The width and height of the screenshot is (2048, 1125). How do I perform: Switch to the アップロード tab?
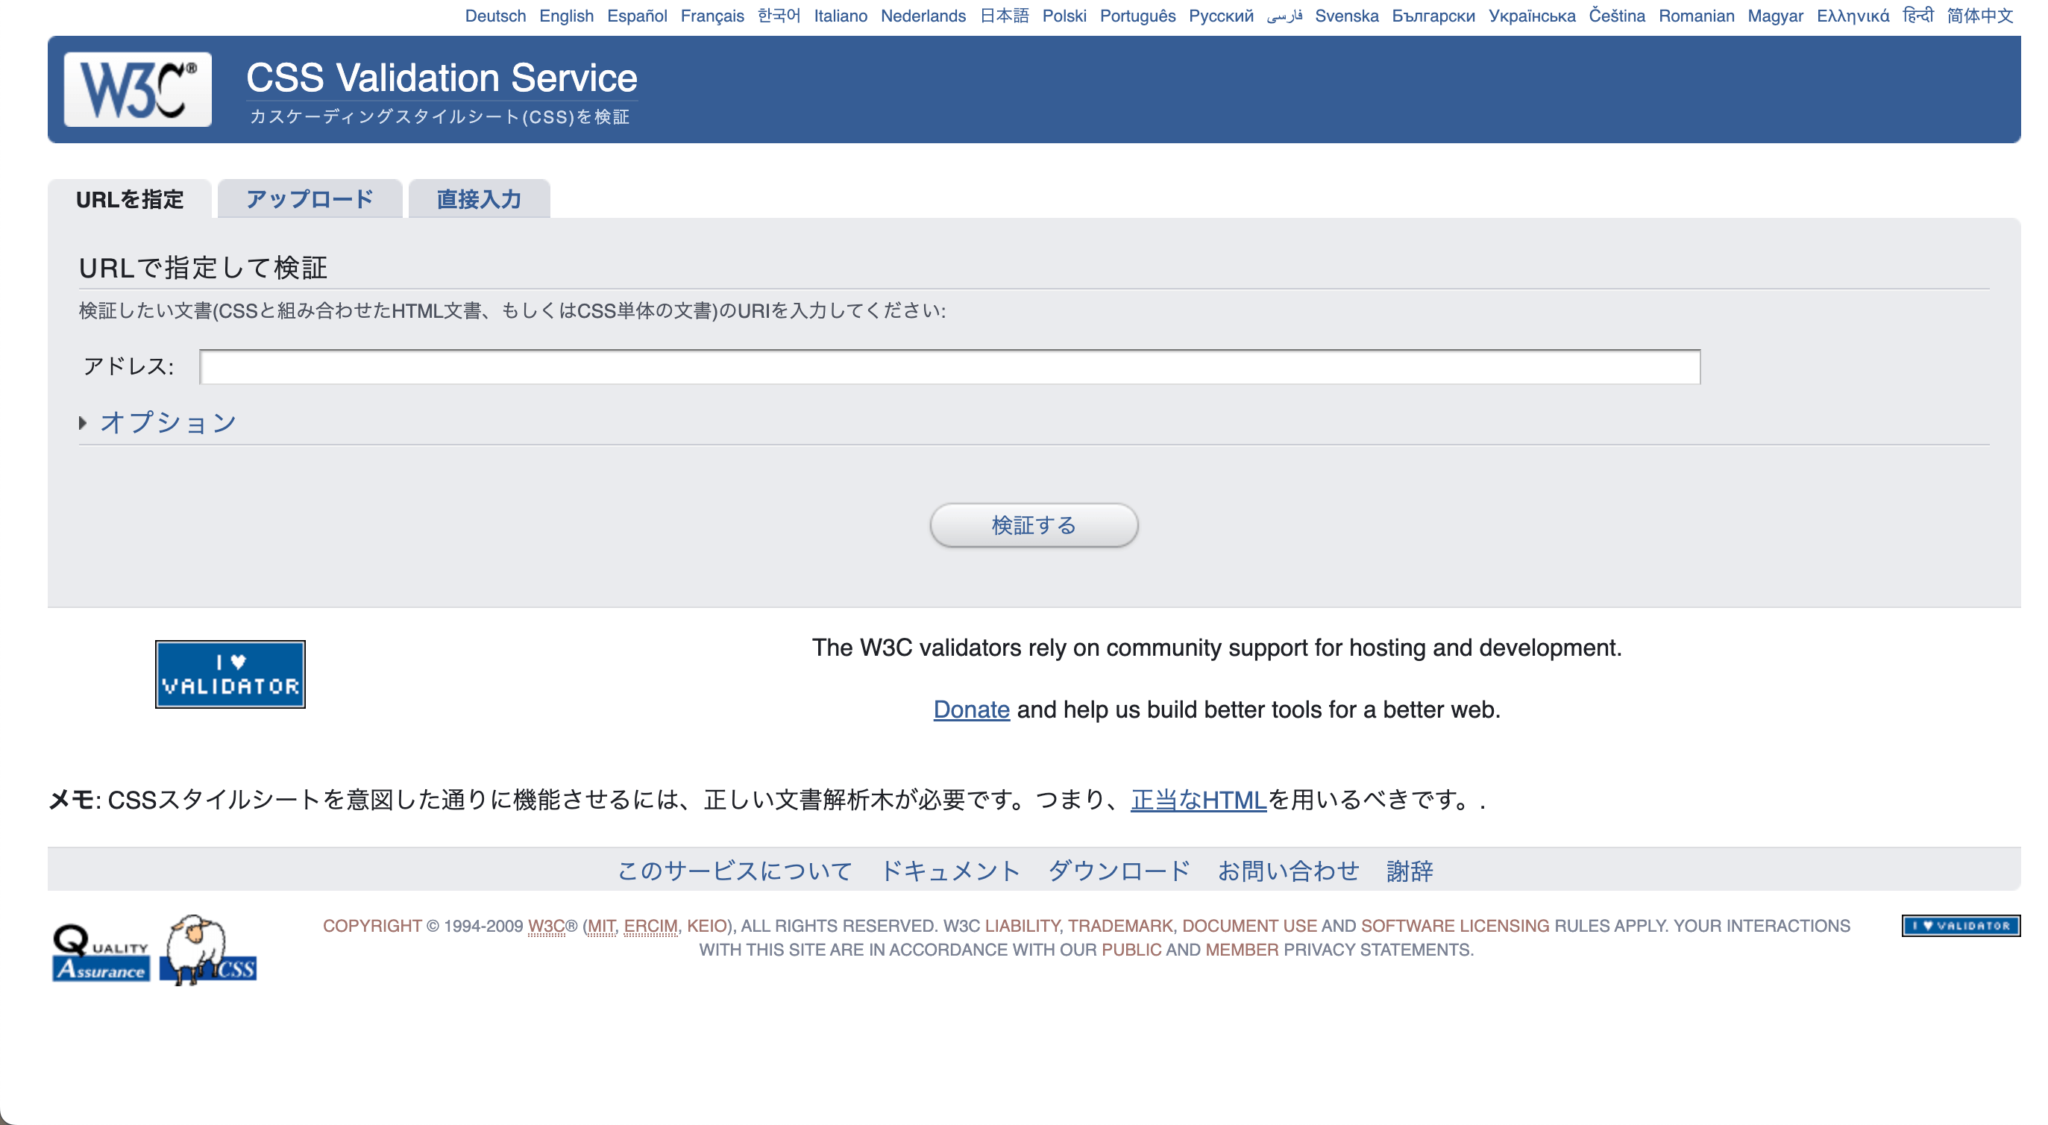(310, 199)
